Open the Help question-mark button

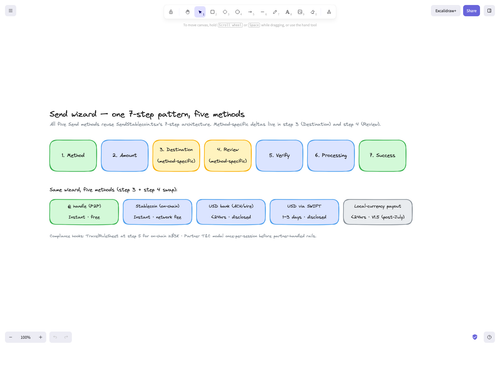coord(489,337)
